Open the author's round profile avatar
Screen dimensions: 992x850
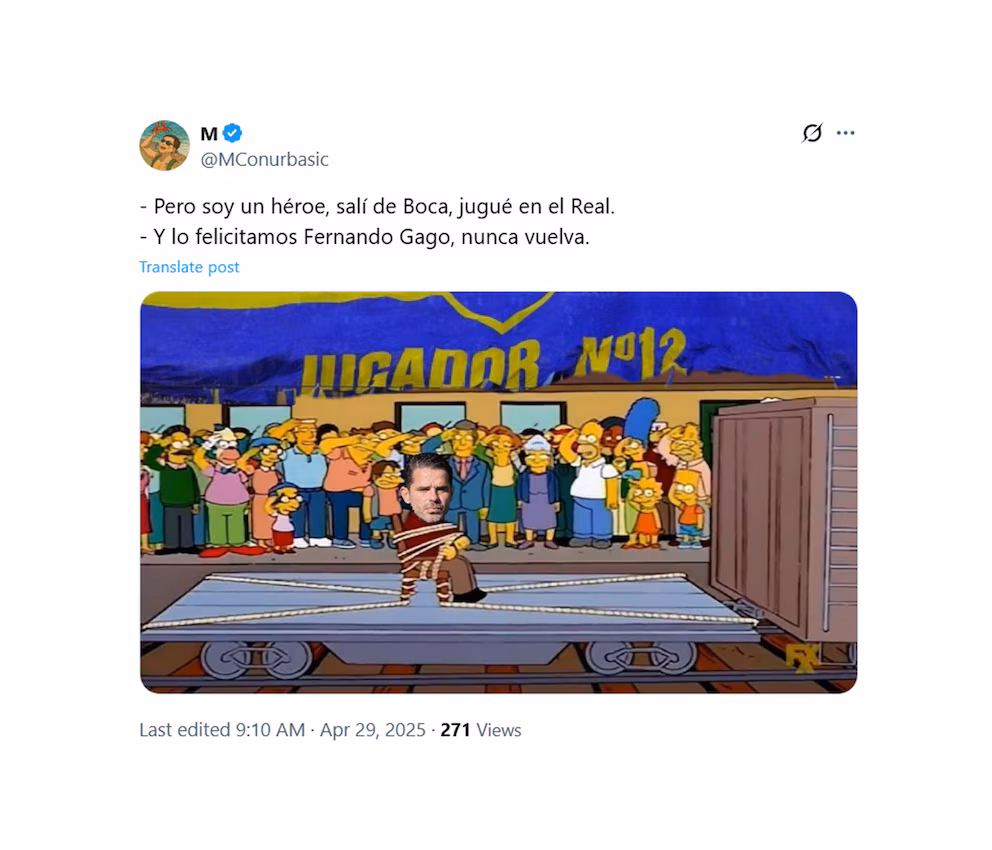(x=164, y=146)
